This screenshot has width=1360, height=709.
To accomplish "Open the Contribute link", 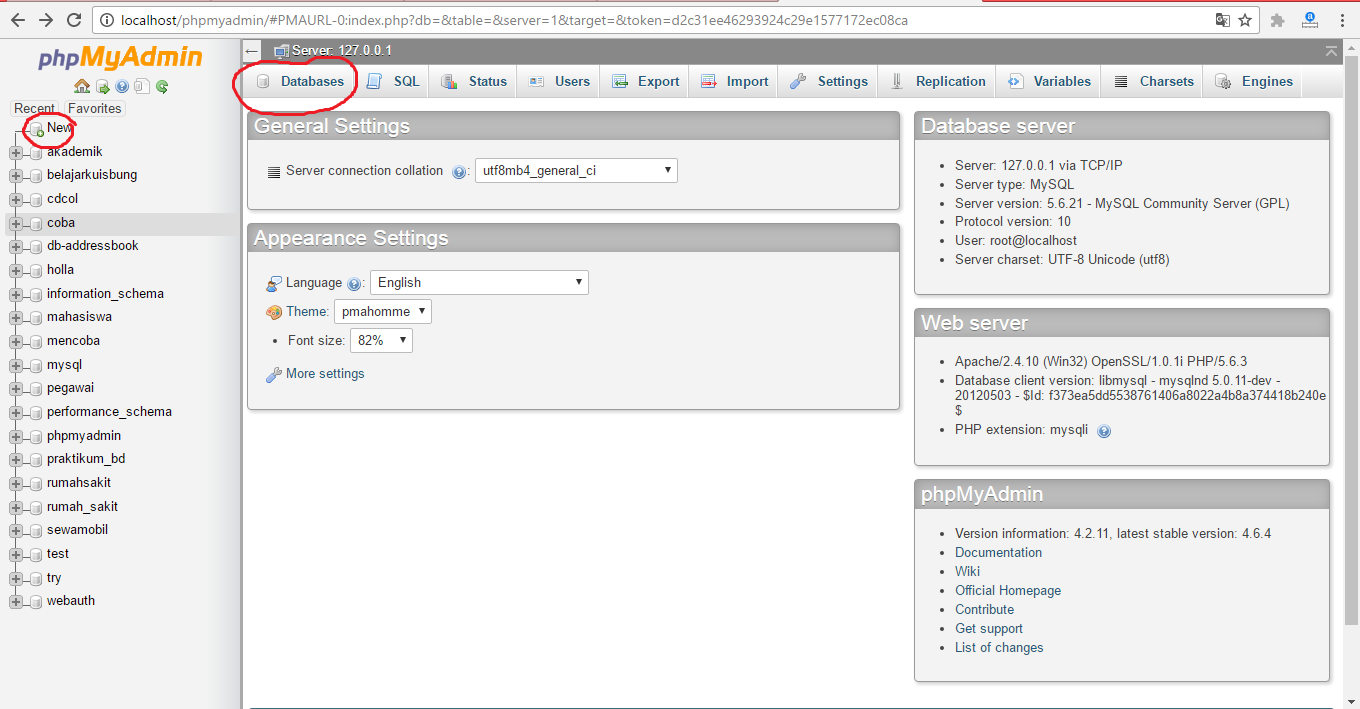I will coord(984,609).
